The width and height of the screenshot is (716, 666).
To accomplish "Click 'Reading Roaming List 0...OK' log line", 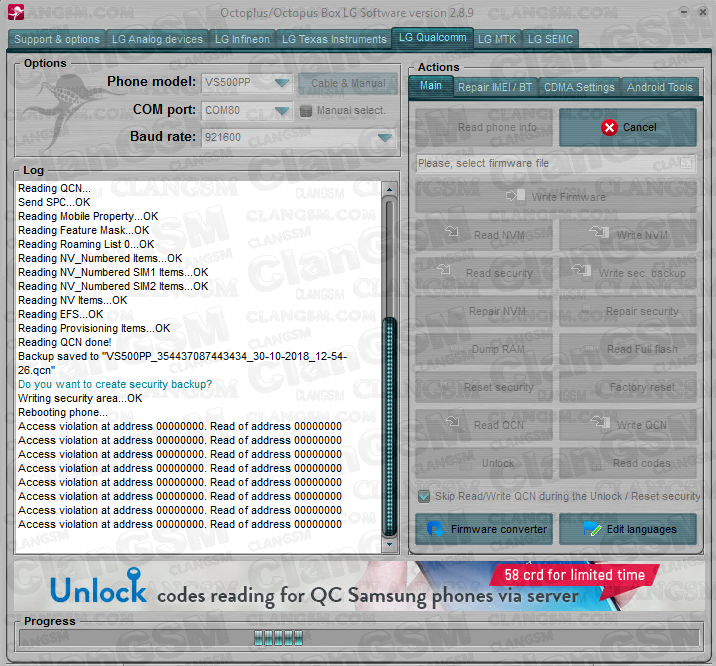I will coord(86,244).
